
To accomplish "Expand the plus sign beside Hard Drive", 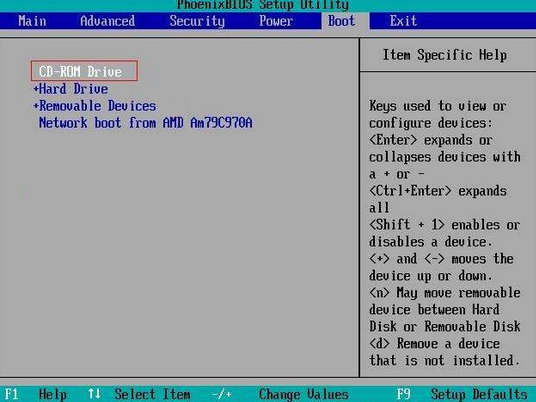I will pyautogui.click(x=36, y=89).
